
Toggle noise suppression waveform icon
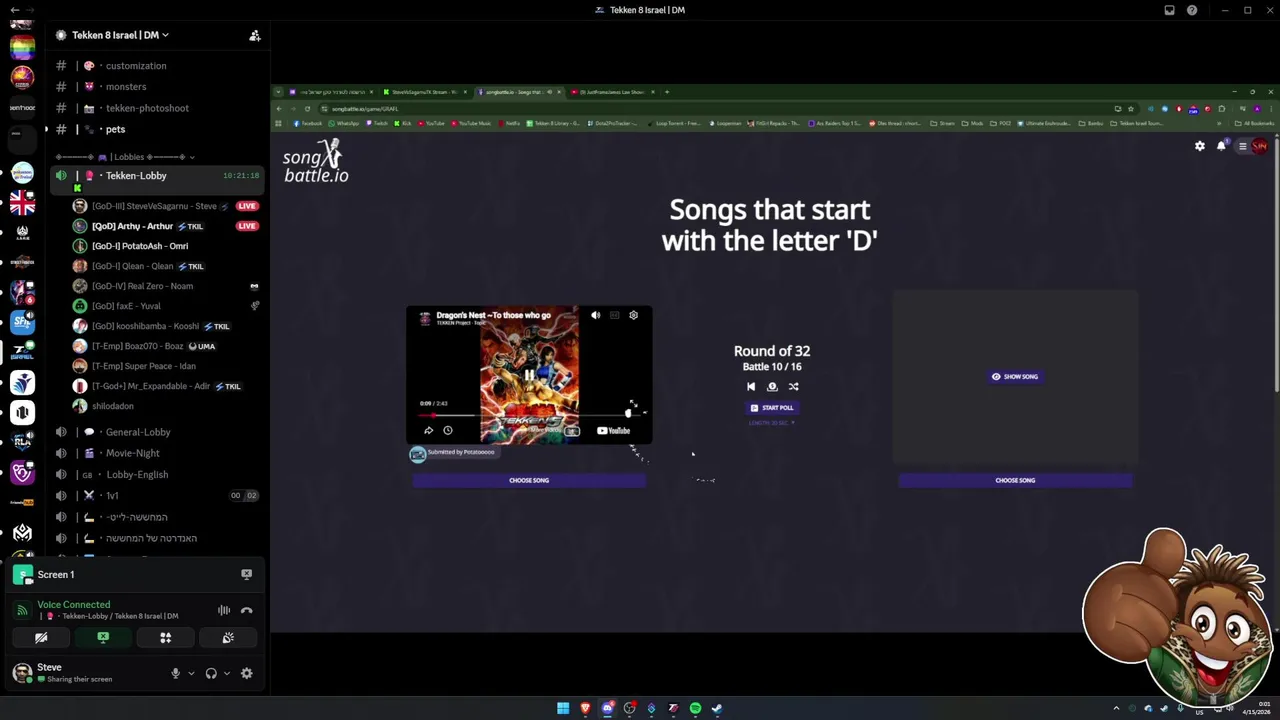224,610
